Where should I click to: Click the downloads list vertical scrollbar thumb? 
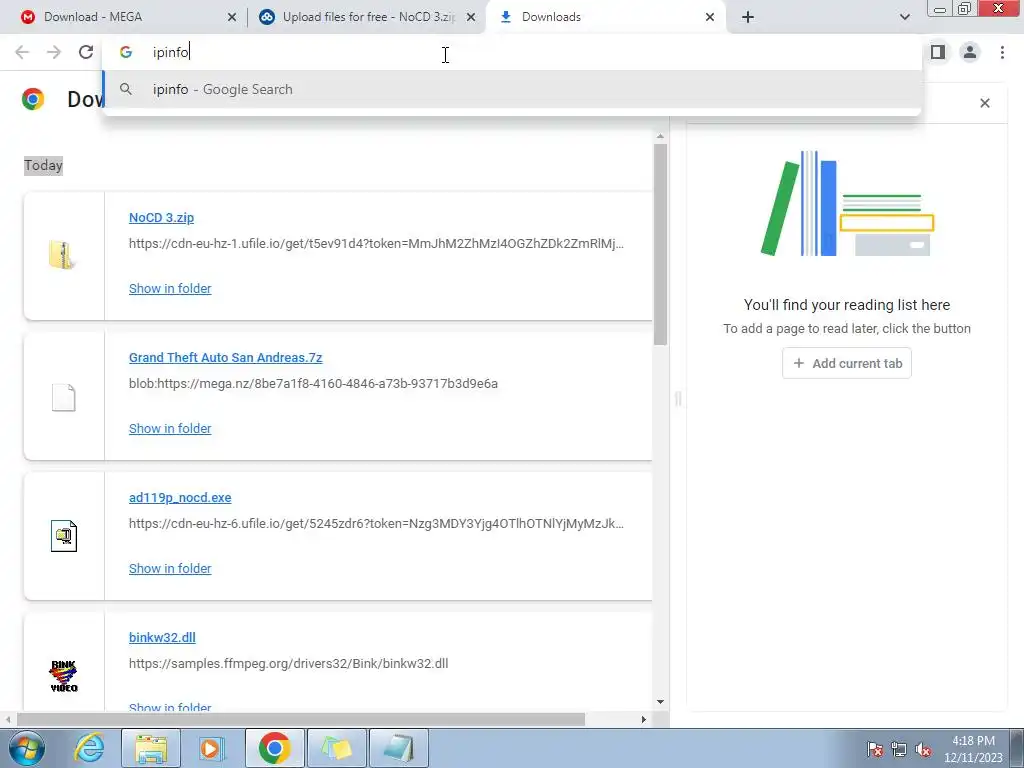tap(660, 244)
